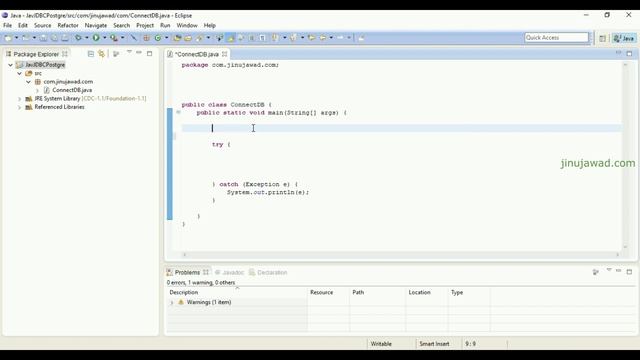The width and height of the screenshot is (640, 360).
Task: Maximize the Problems view panel
Action: [629, 271]
